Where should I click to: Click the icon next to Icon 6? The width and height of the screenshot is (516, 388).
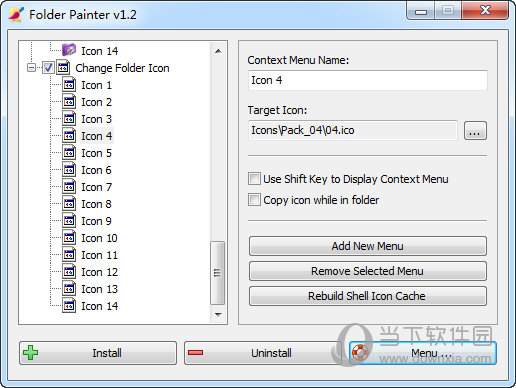tap(69, 170)
